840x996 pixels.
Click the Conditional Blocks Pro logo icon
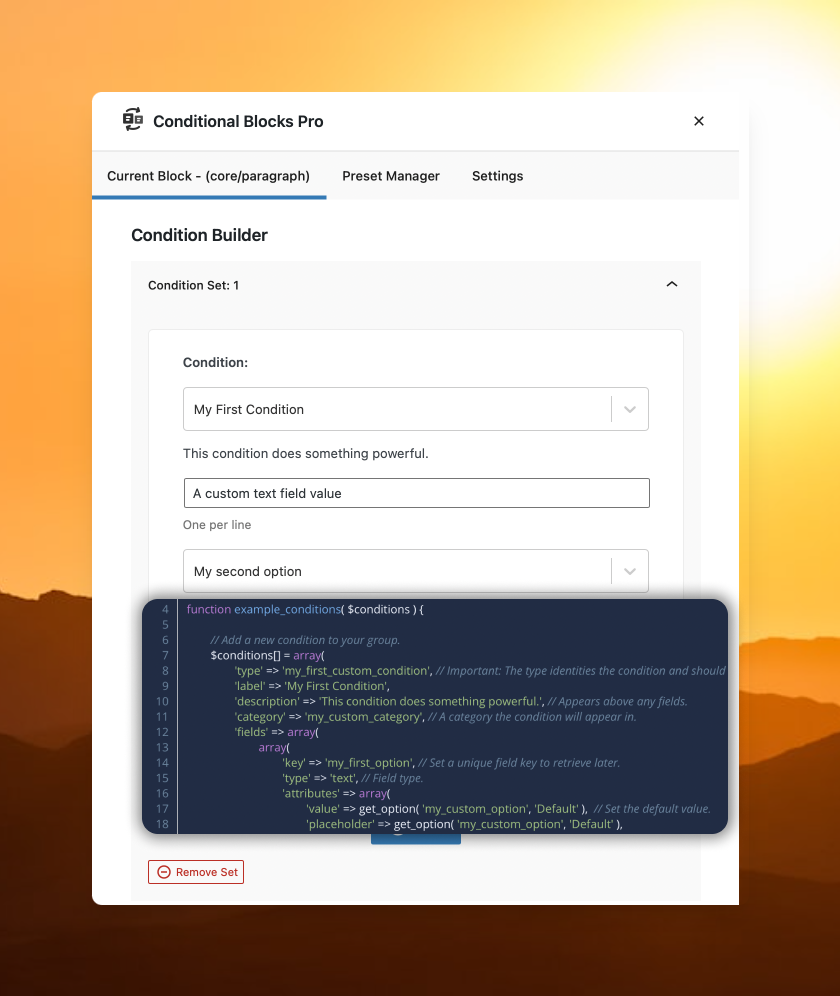pos(133,120)
